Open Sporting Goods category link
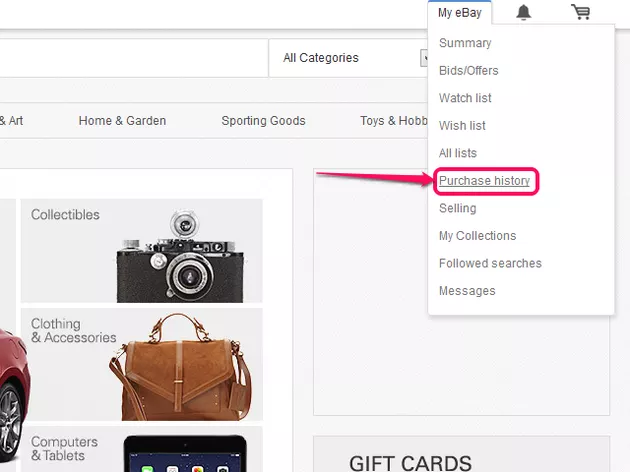This screenshot has width=630, height=472. tap(263, 121)
